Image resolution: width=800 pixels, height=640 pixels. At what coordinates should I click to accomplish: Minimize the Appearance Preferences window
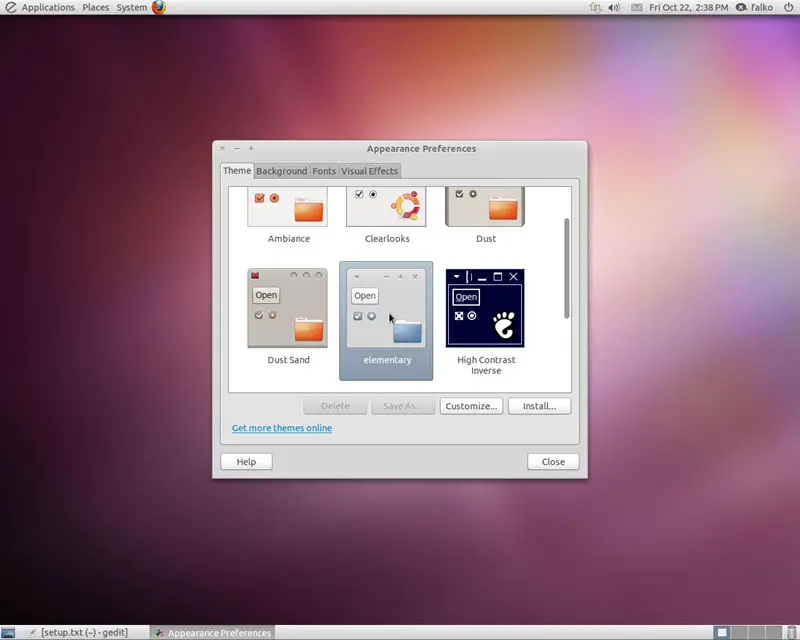pos(237,149)
